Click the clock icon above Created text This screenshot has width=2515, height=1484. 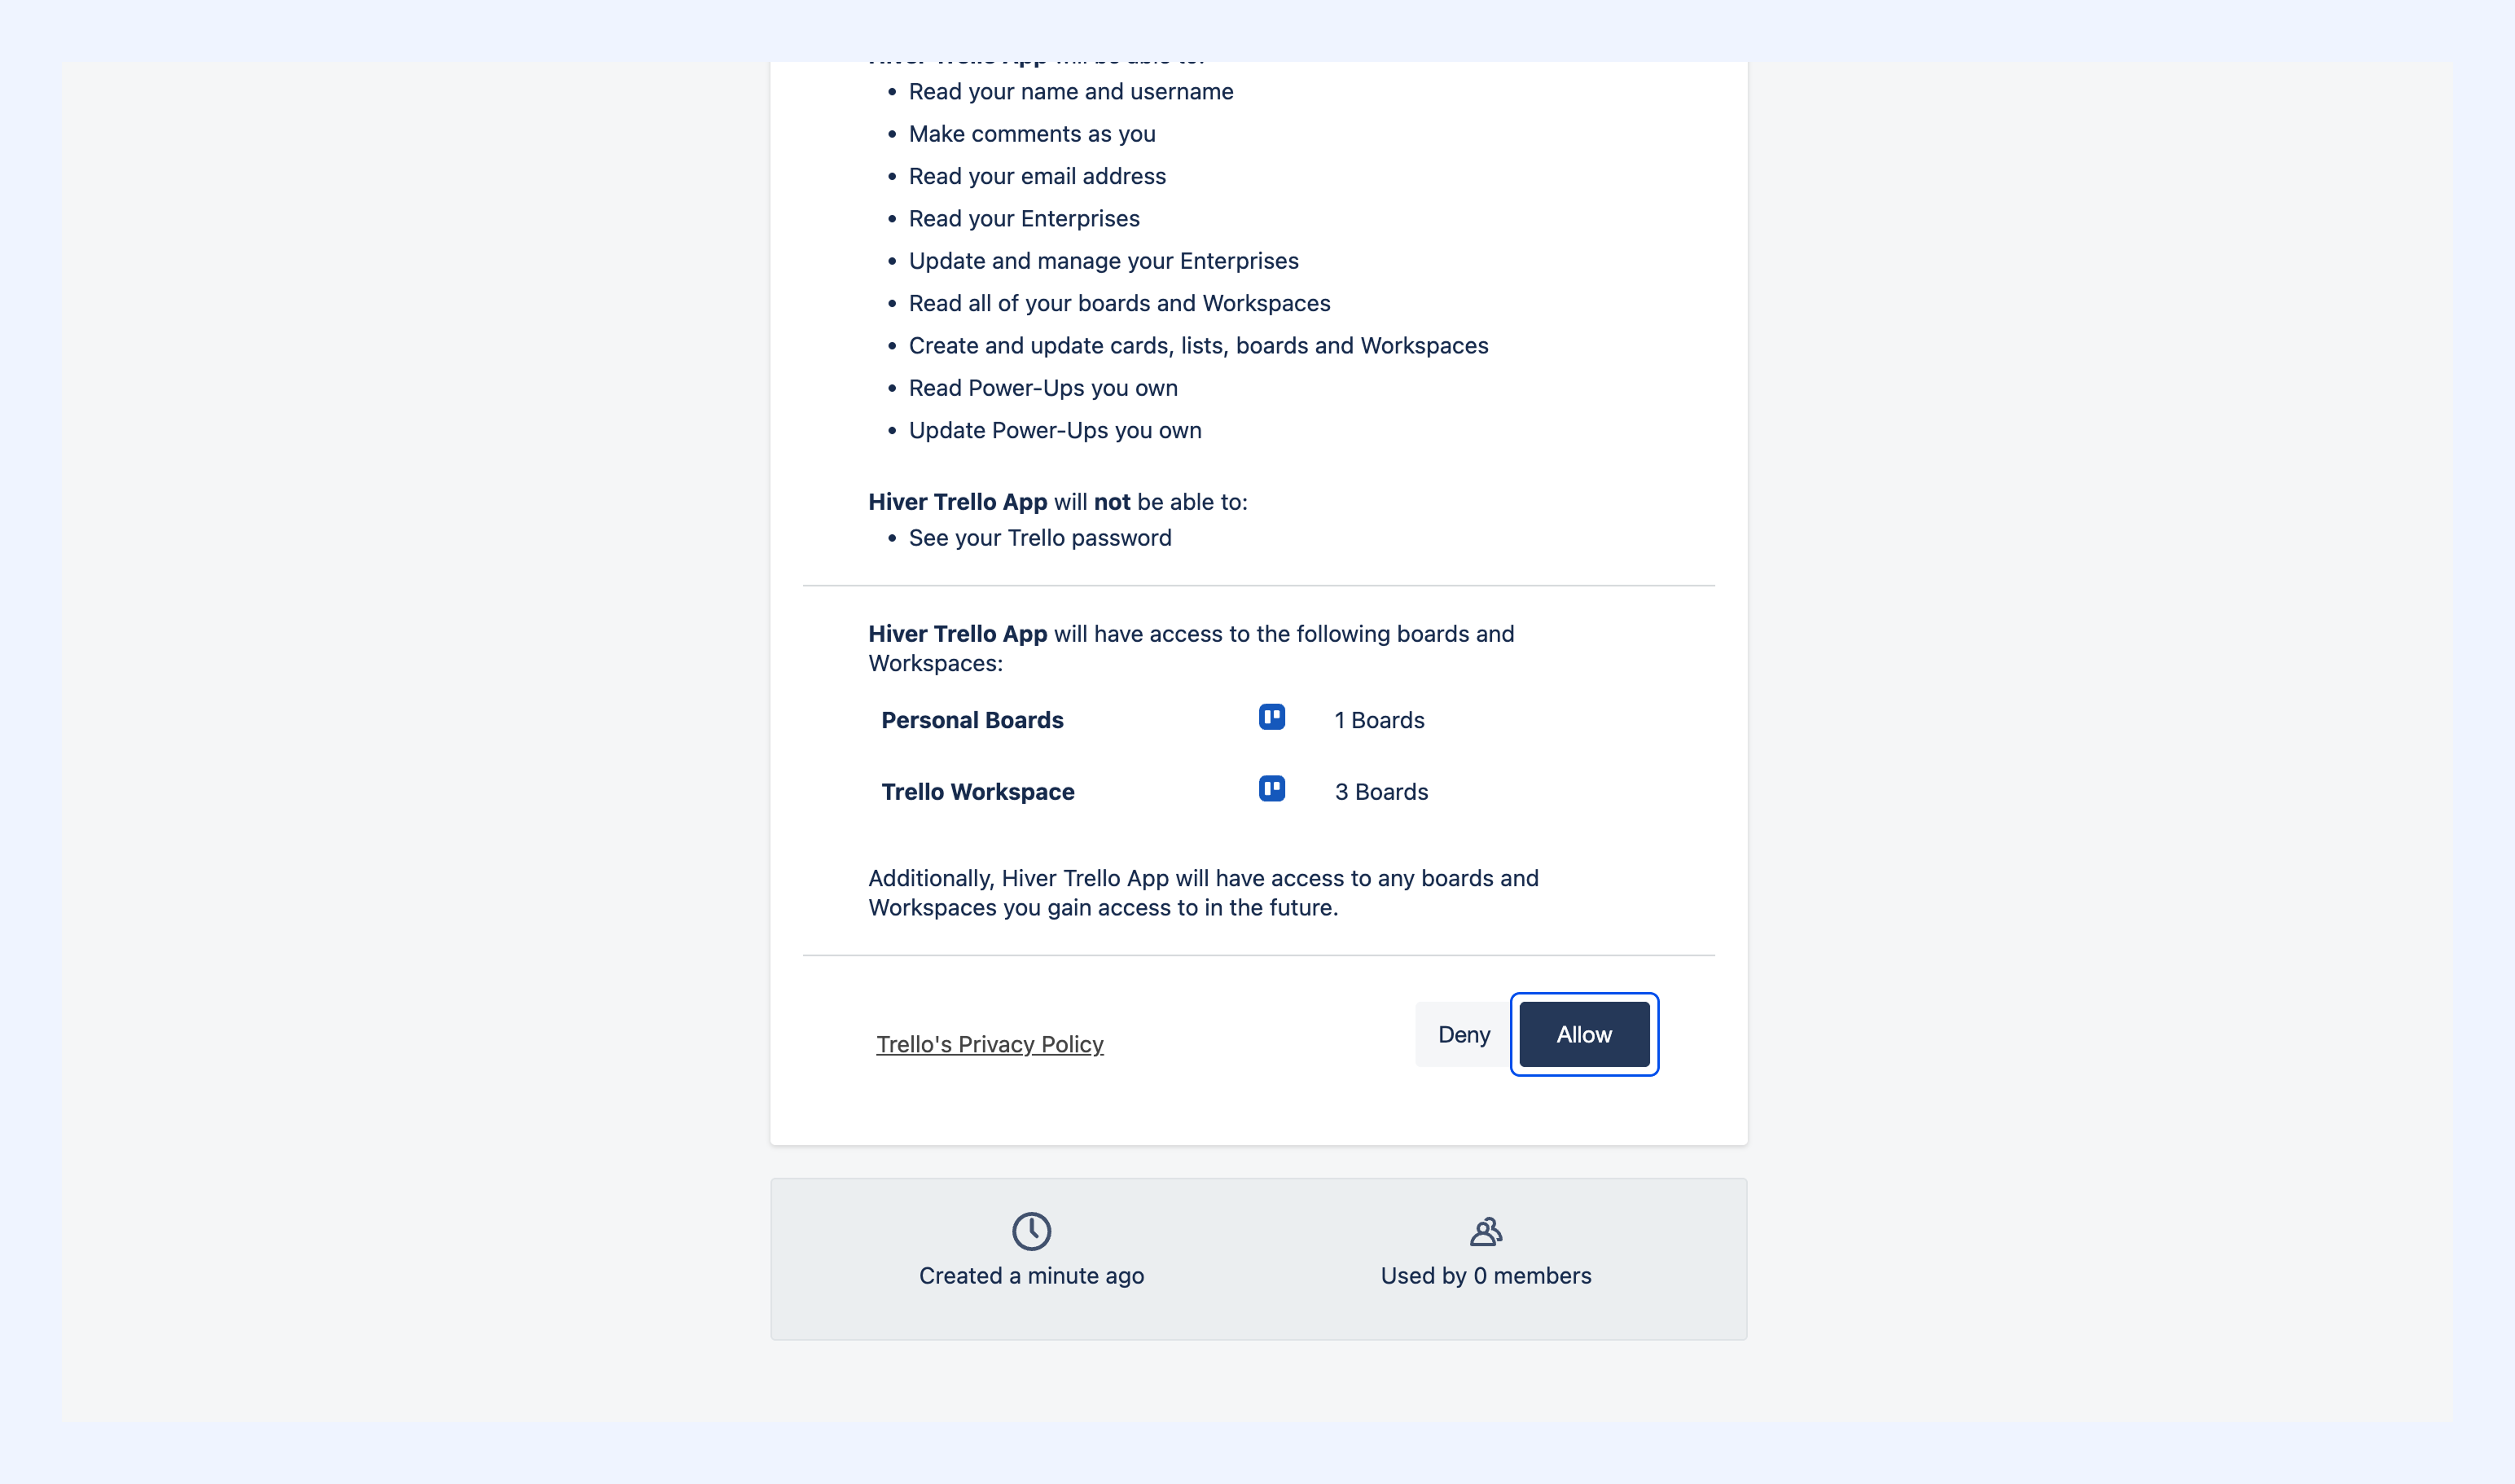[x=1031, y=1231]
